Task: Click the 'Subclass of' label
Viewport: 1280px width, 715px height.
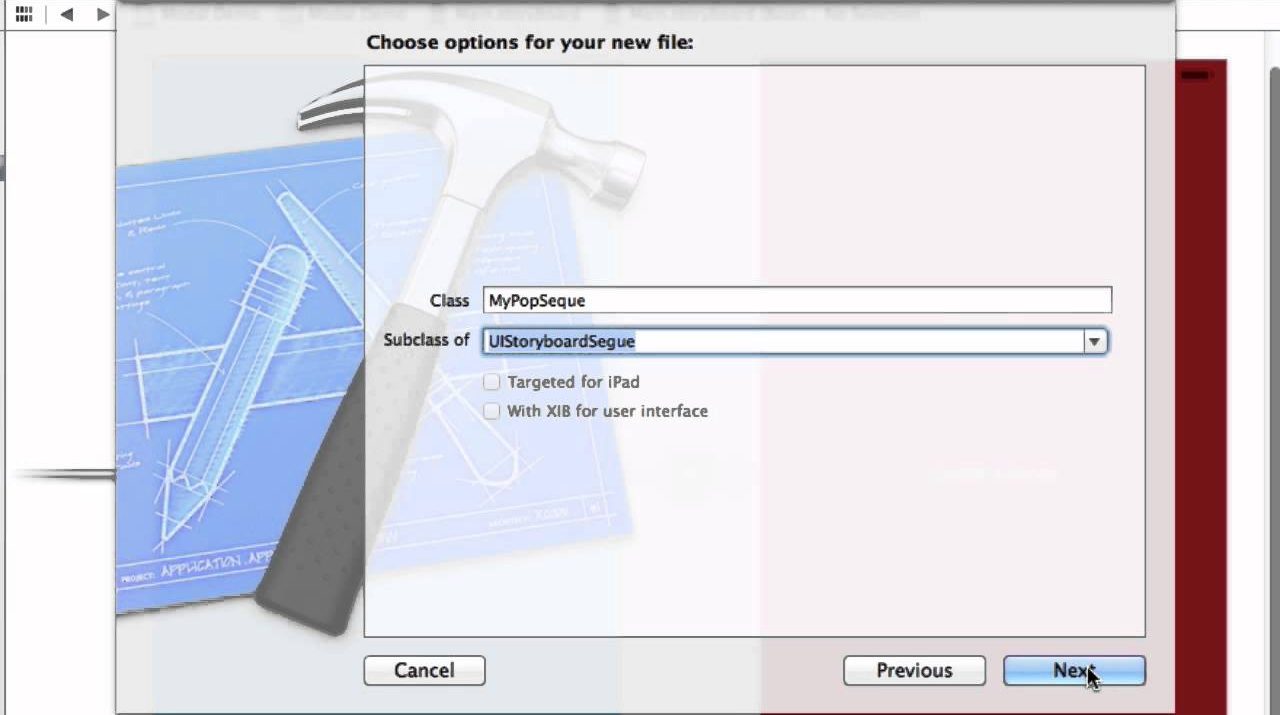Action: 426,340
